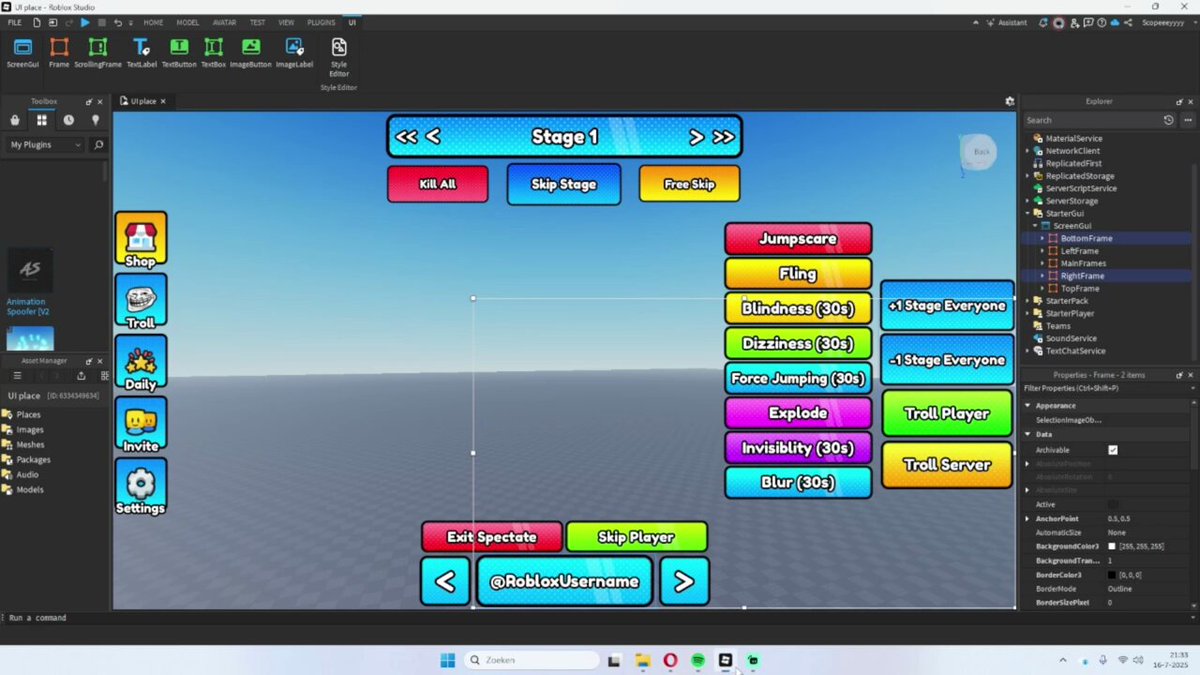Click the Free Skip button

click(690, 184)
